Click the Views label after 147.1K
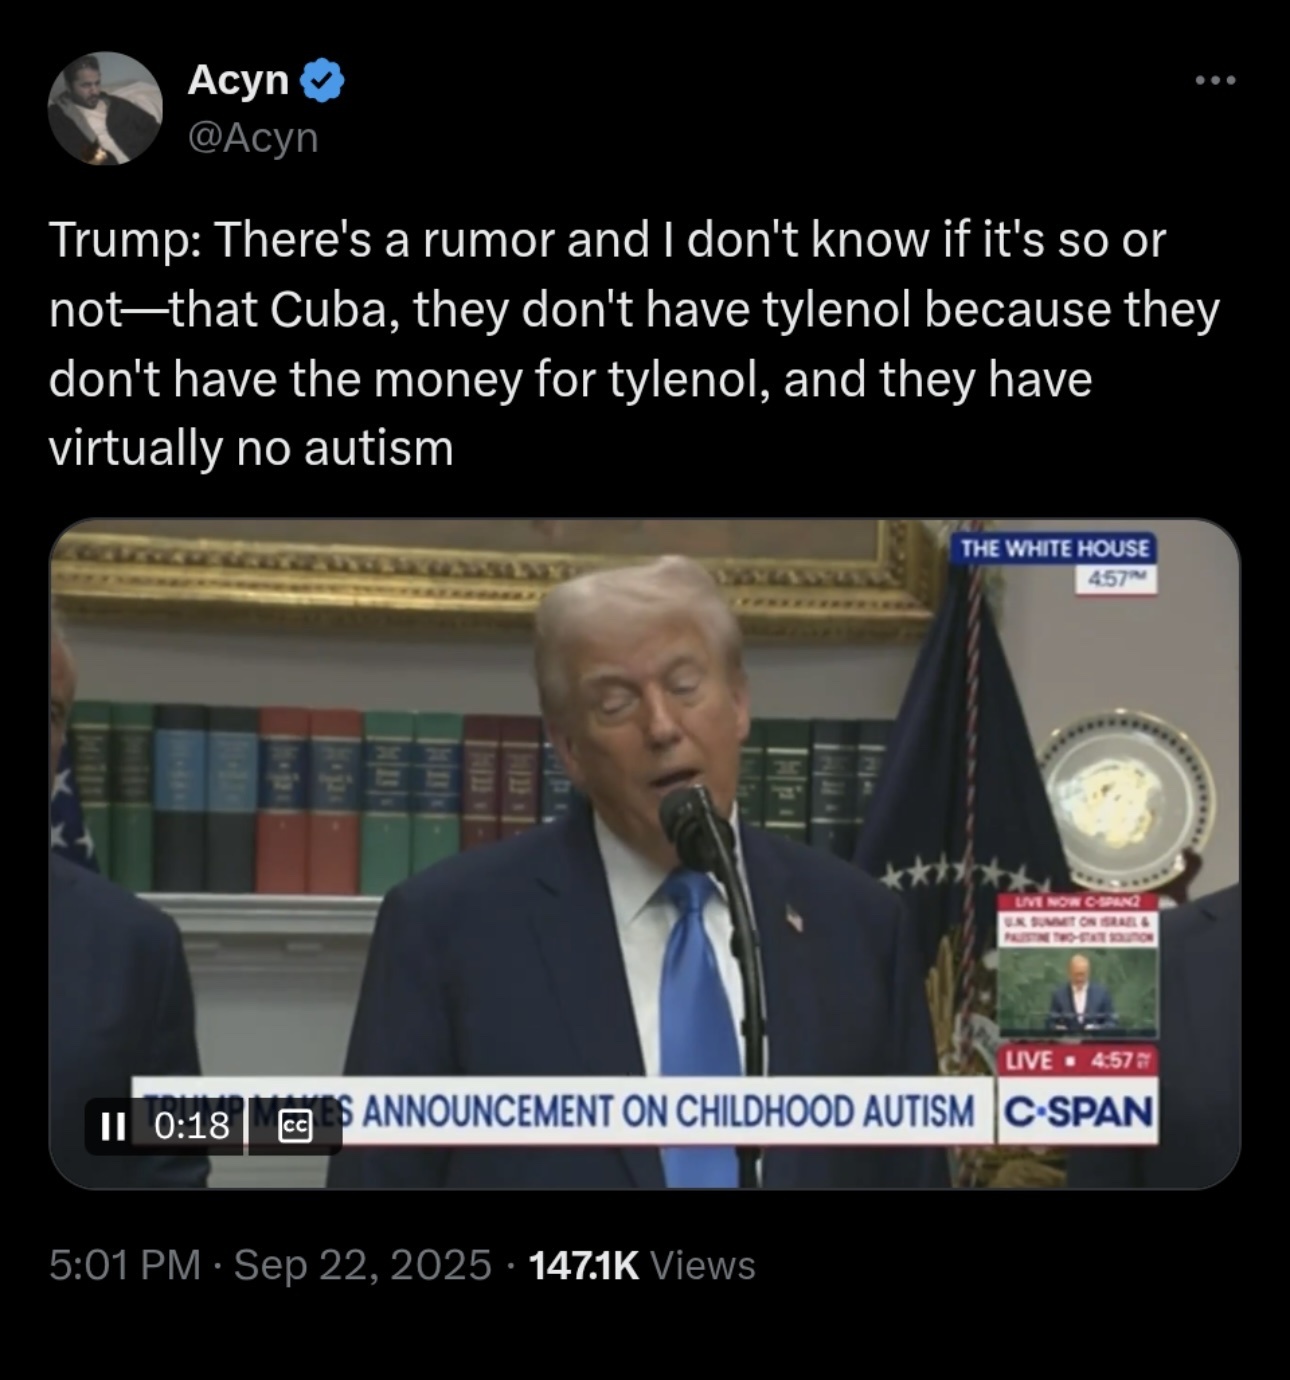The image size is (1290, 1380). [703, 1266]
